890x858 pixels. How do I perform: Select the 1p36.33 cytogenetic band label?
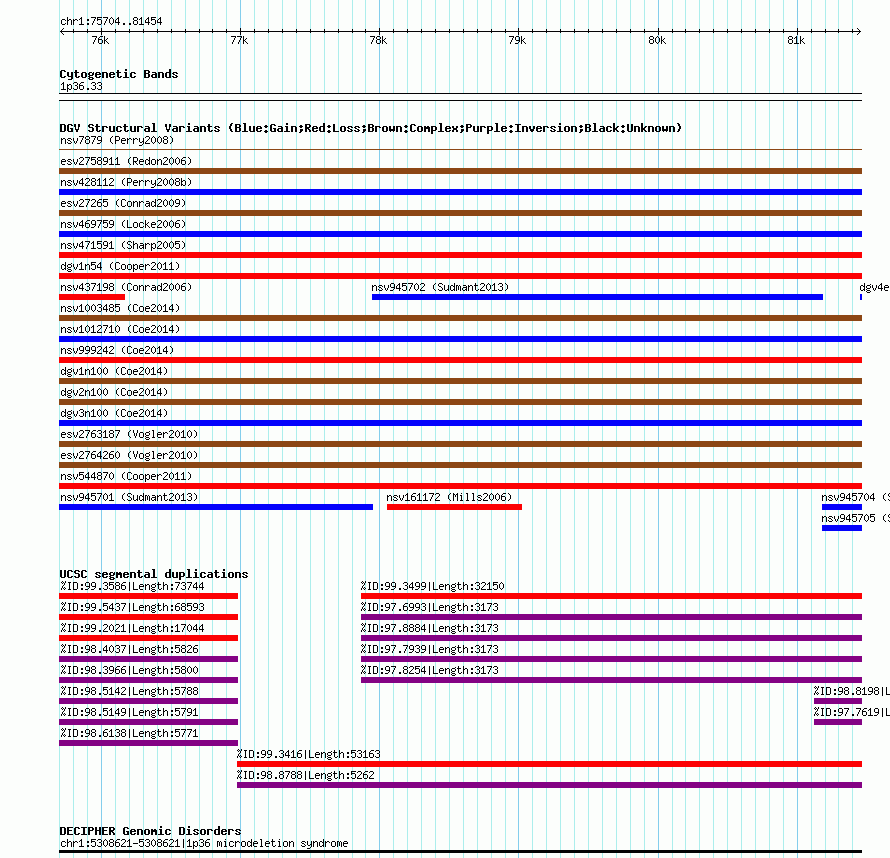pyautogui.click(x=81, y=86)
